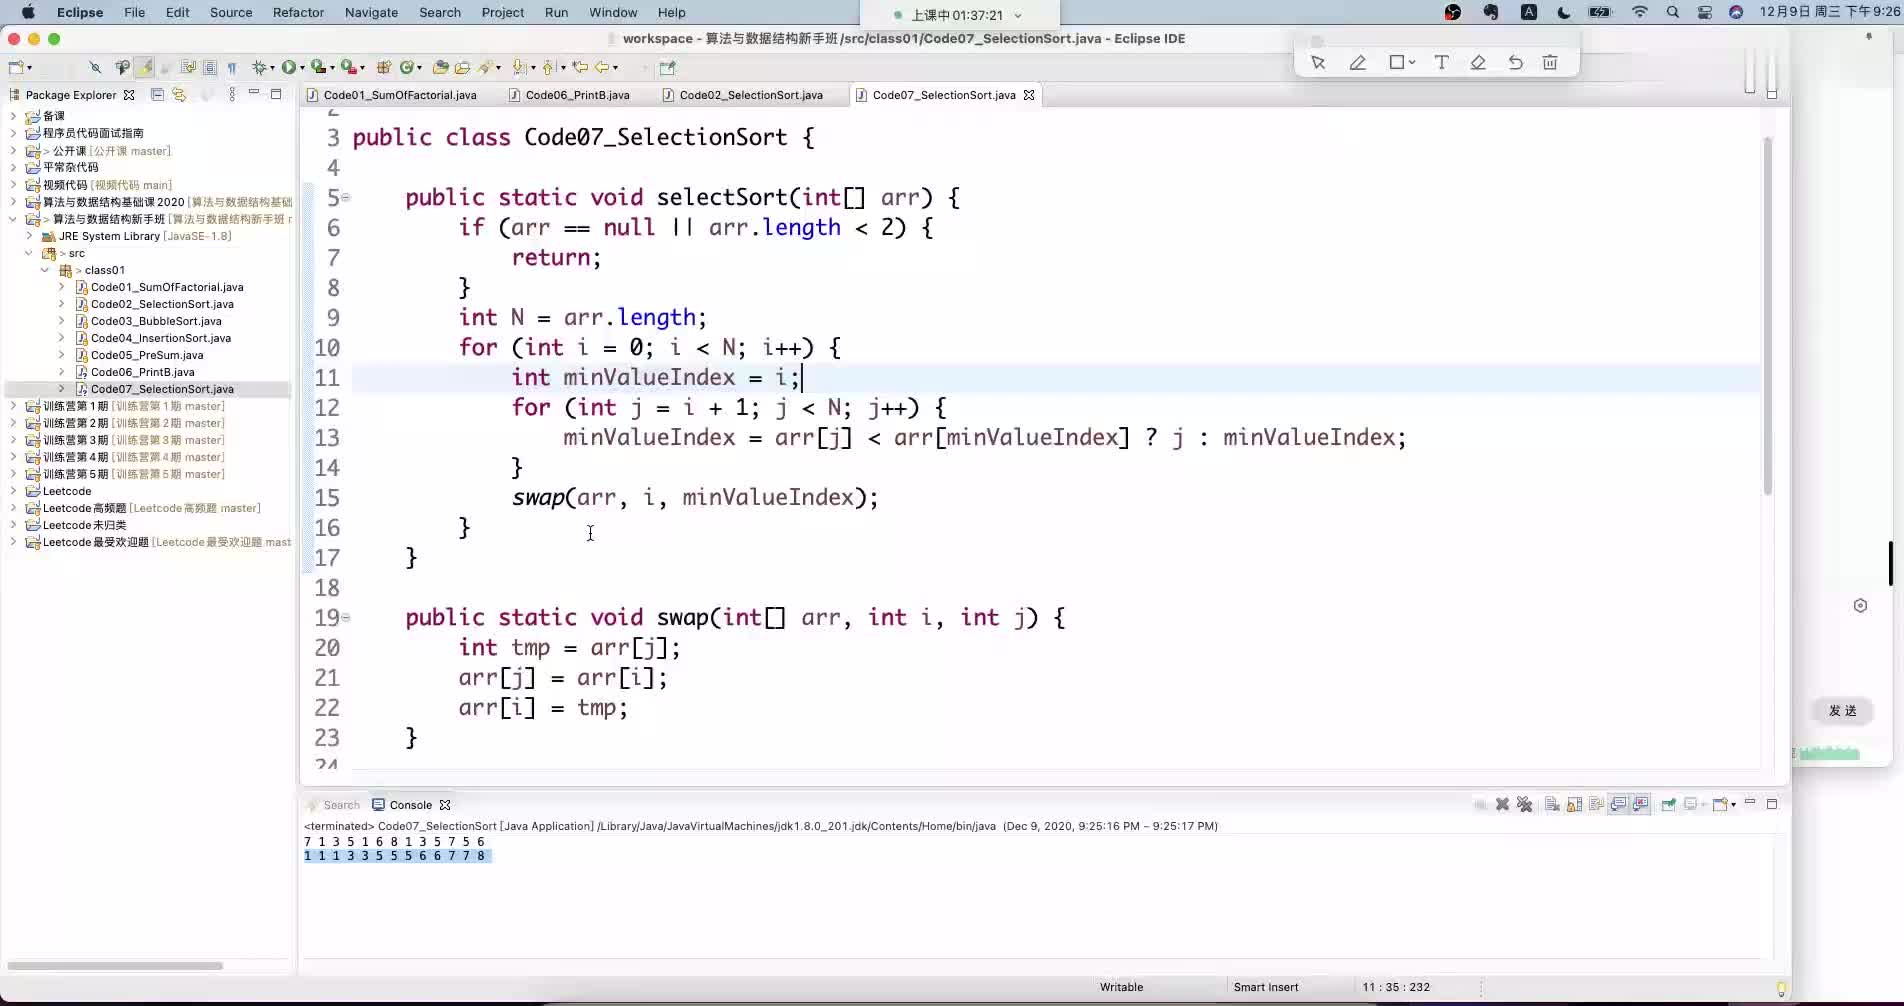Collapse All in Package Explorer

pyautogui.click(x=157, y=94)
